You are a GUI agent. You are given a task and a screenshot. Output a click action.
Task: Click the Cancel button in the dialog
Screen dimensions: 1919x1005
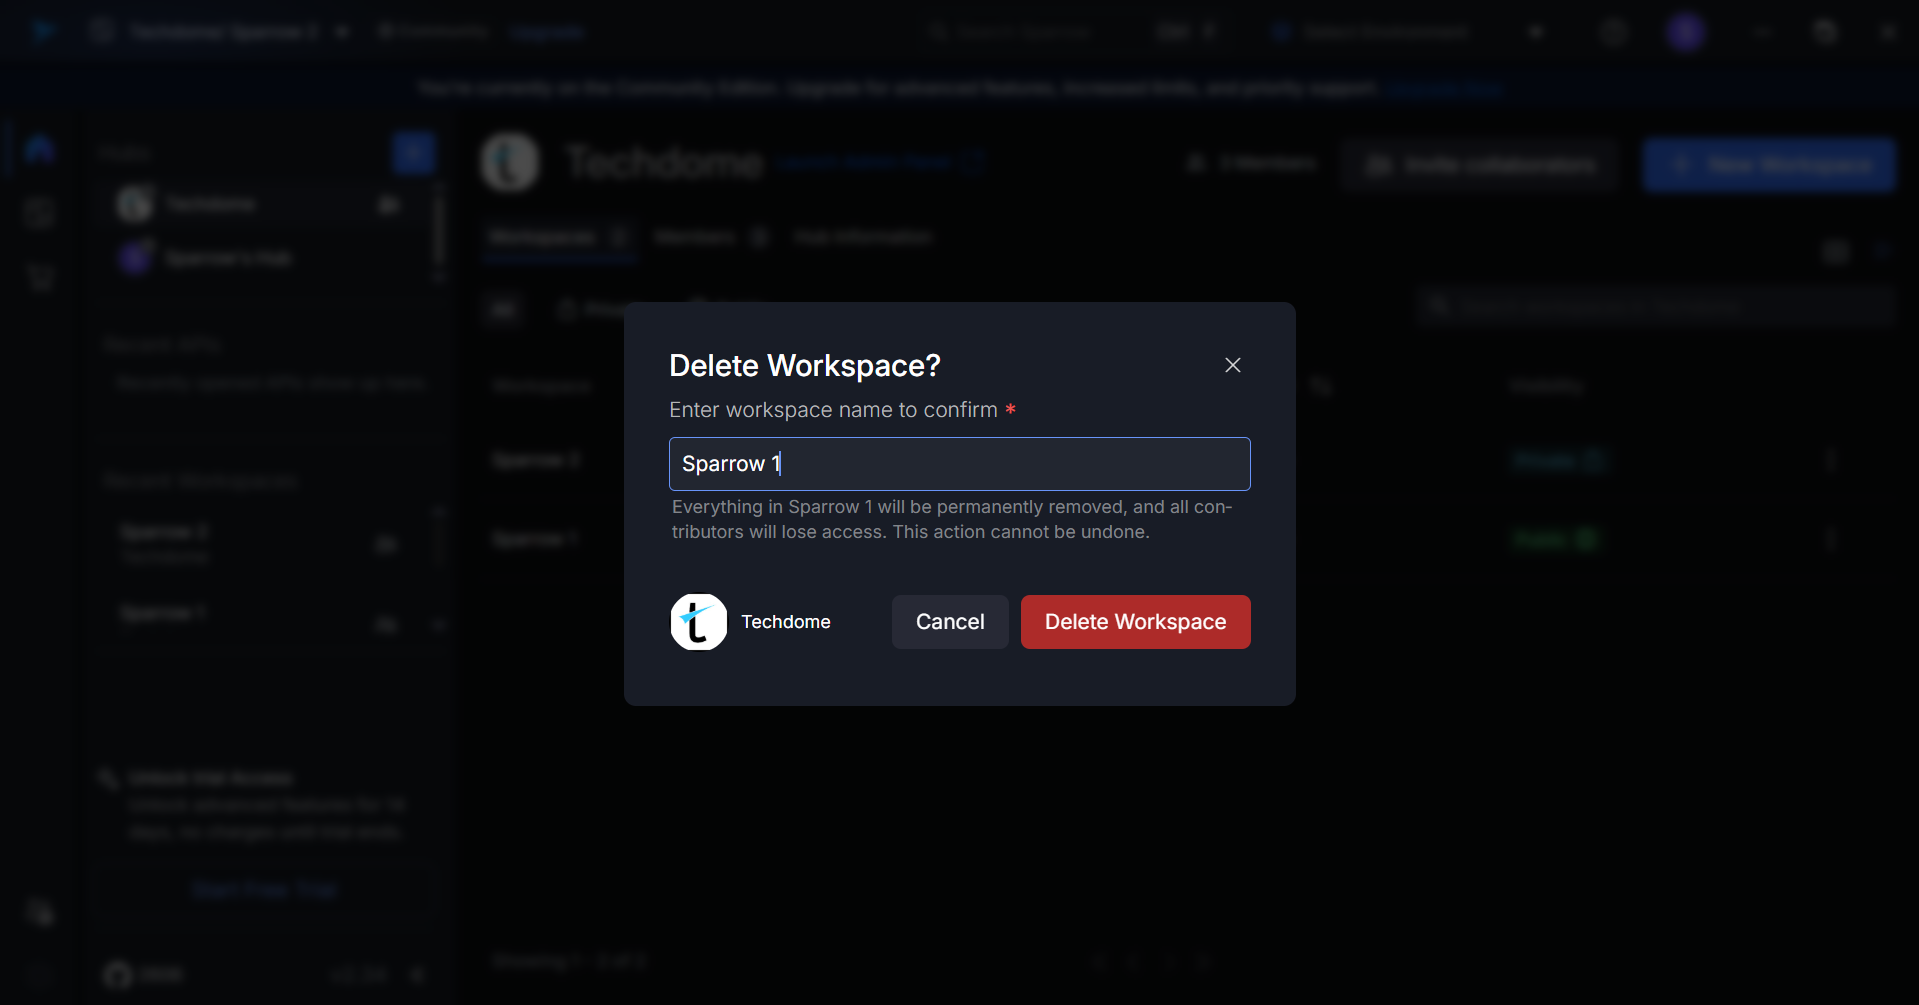click(x=948, y=621)
